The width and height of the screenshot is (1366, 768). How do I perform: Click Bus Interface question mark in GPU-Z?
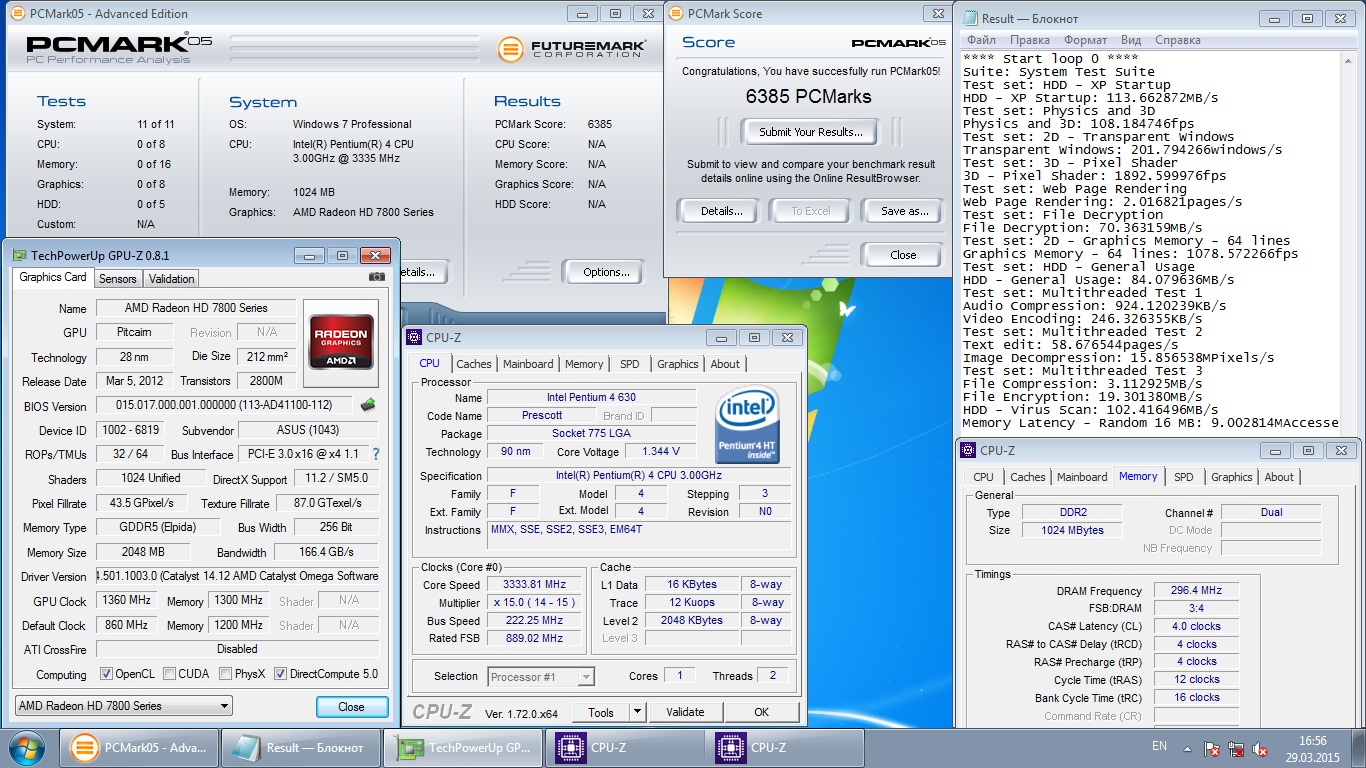(x=376, y=454)
